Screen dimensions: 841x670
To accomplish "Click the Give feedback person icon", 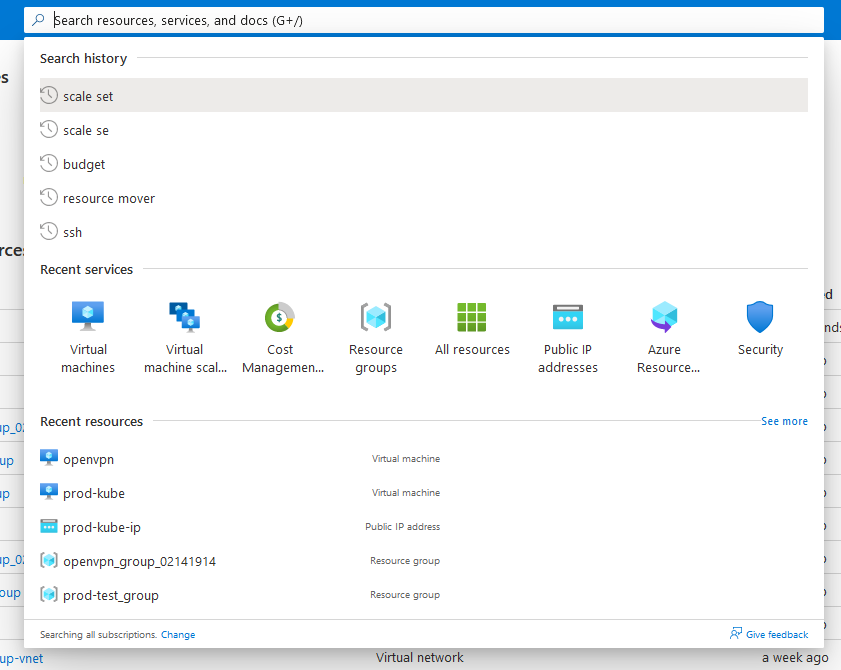I will [736, 634].
